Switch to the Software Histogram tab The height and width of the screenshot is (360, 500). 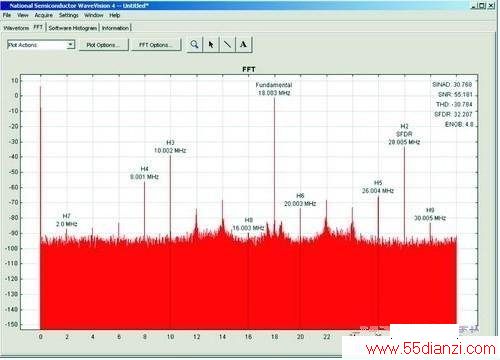coord(73,28)
